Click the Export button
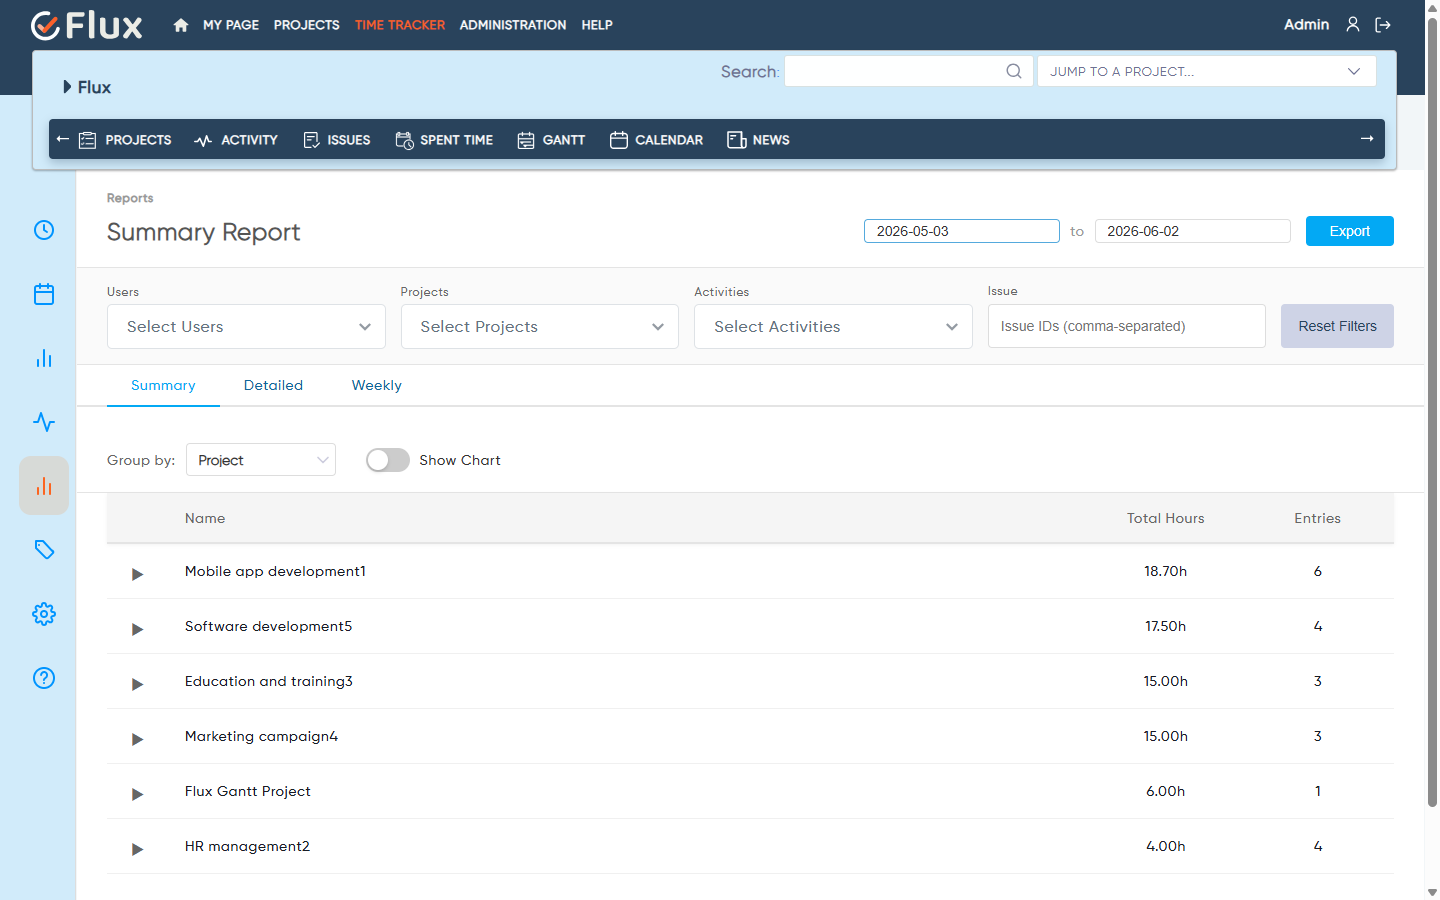This screenshot has height=900, width=1440. click(x=1350, y=231)
